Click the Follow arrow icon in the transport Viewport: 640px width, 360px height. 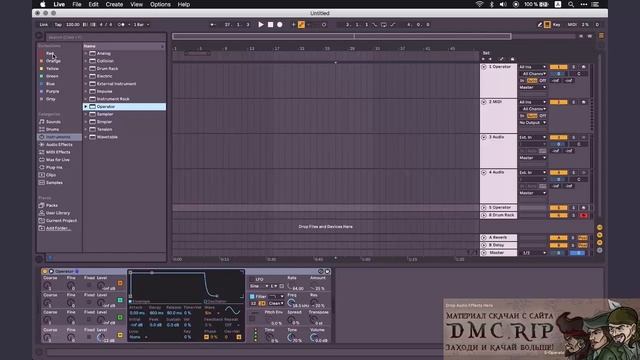213,24
